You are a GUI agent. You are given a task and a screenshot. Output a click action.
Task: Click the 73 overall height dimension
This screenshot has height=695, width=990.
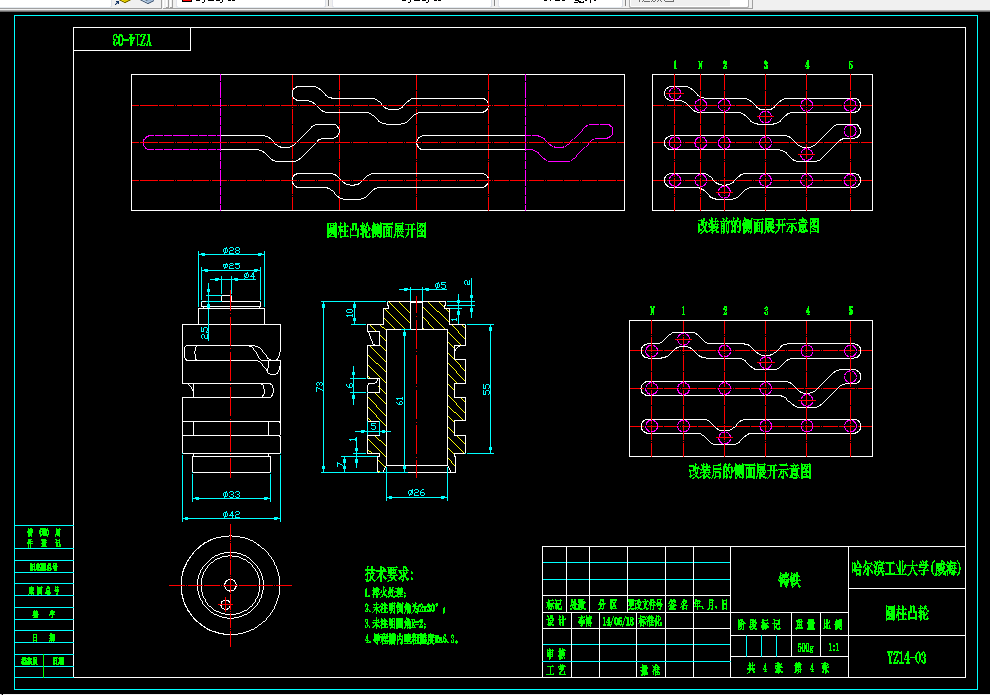pyautogui.click(x=319, y=386)
